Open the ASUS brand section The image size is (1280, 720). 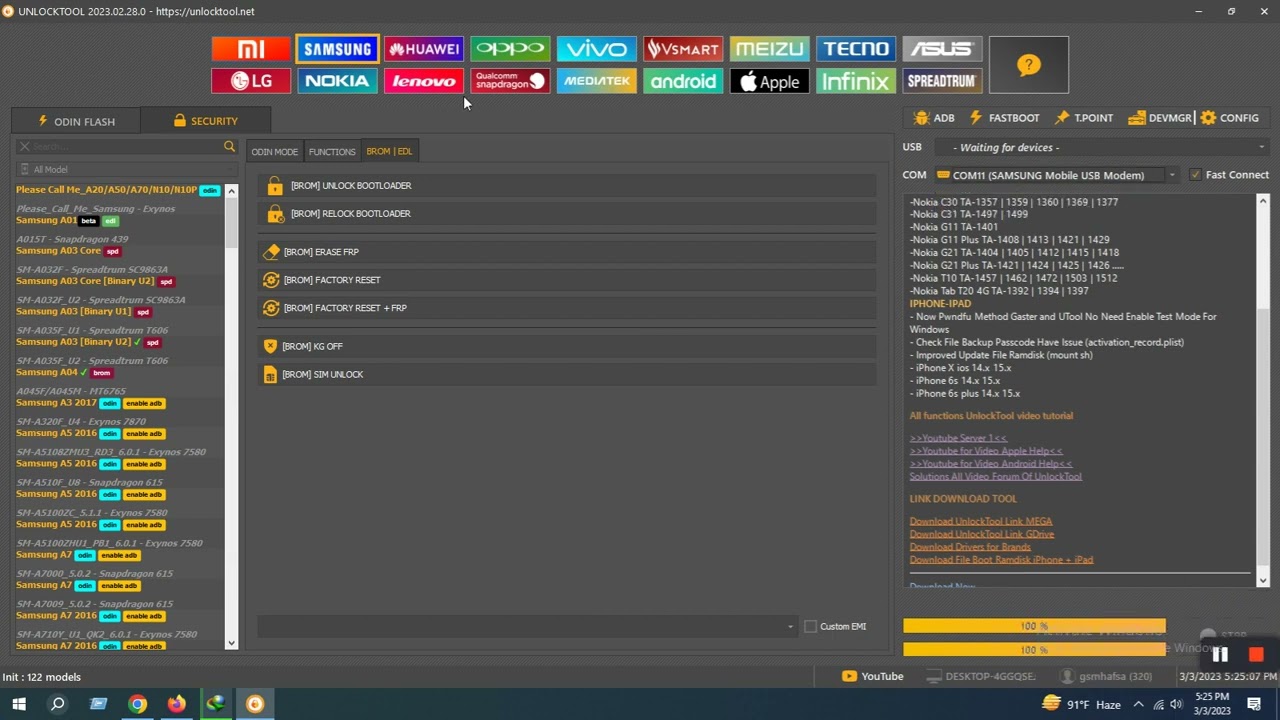point(942,49)
